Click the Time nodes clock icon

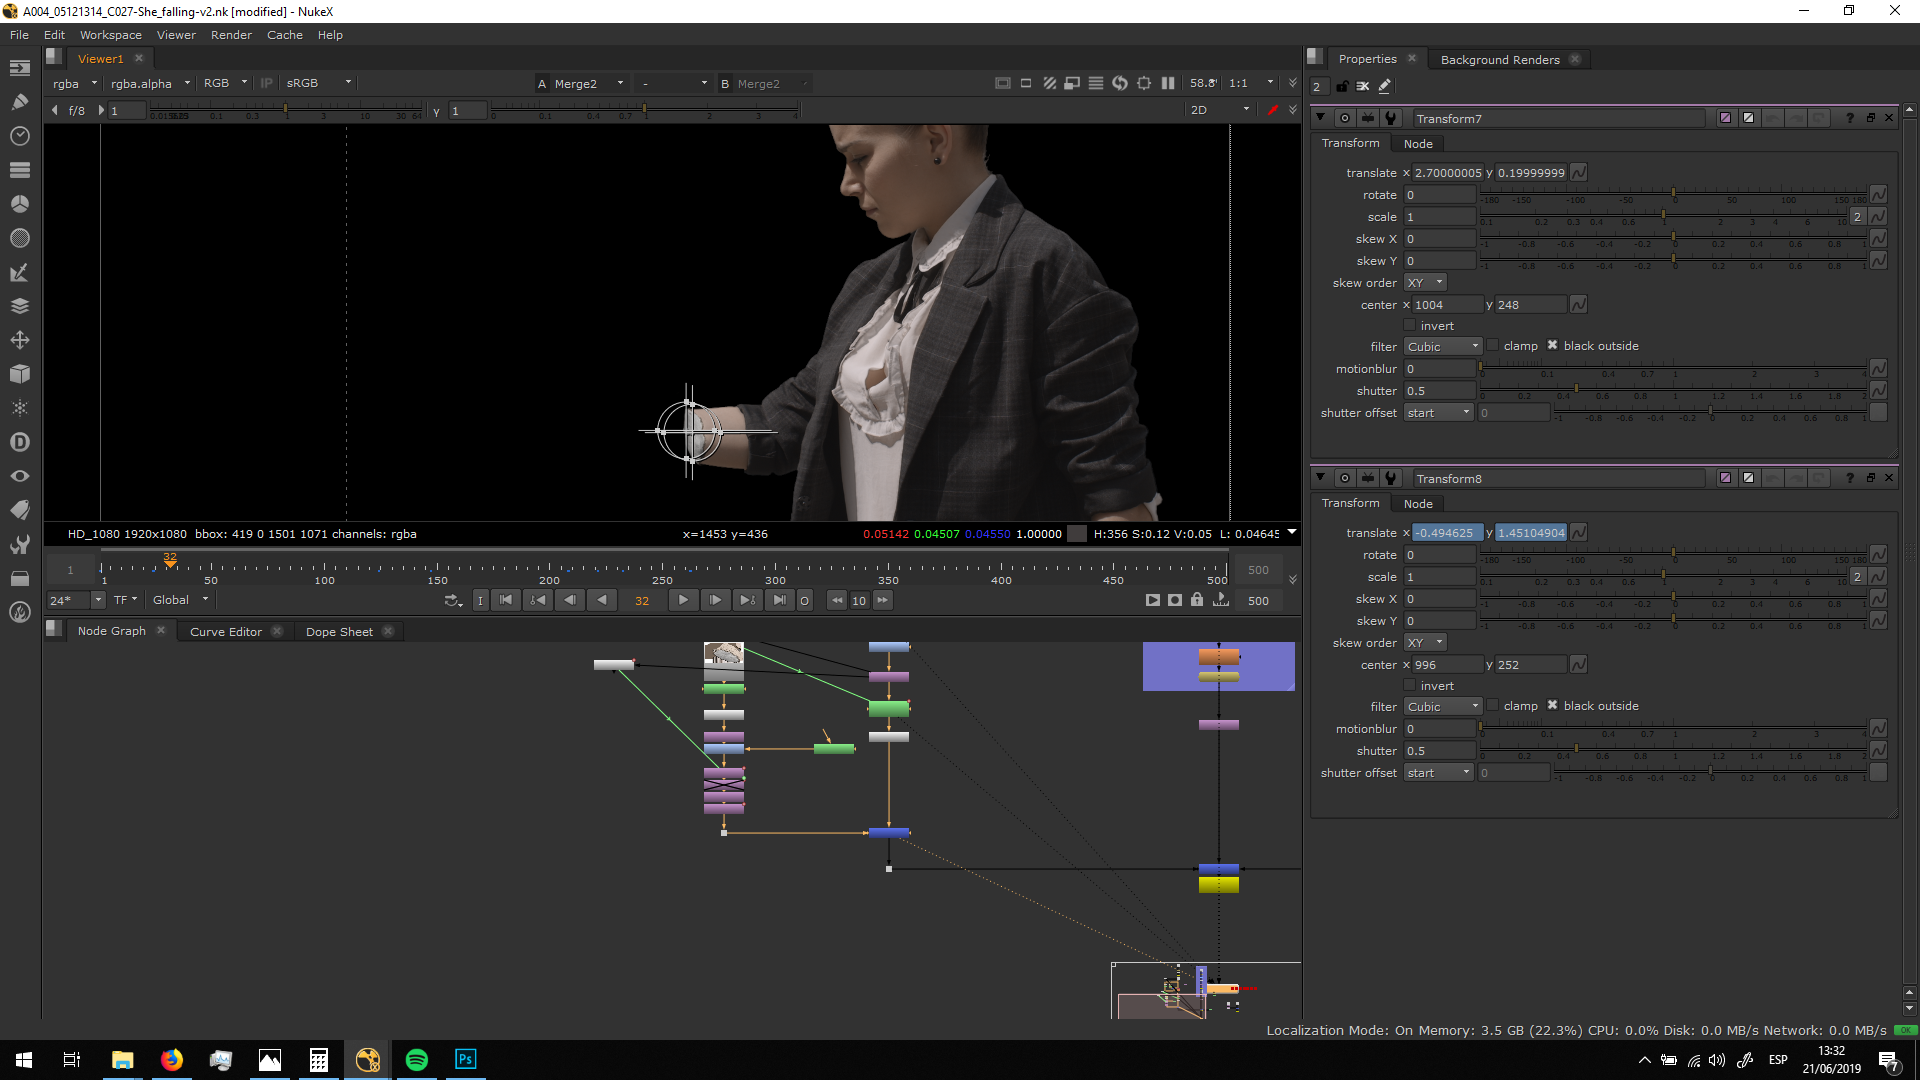pyautogui.click(x=19, y=136)
